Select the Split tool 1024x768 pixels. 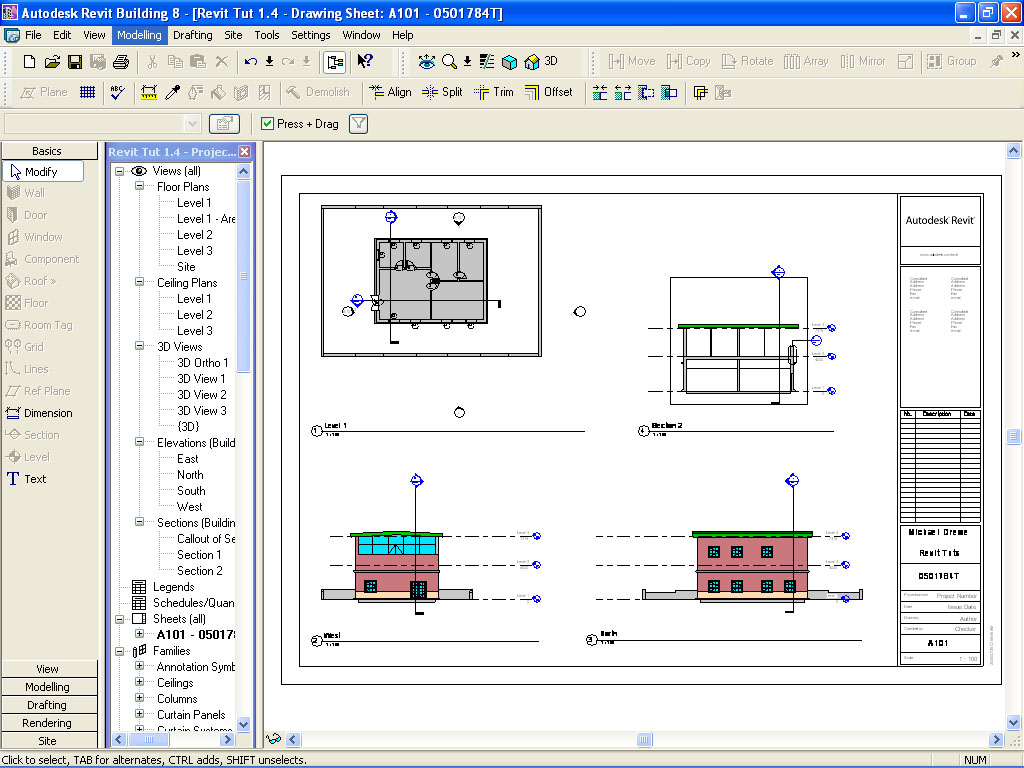tap(442, 92)
